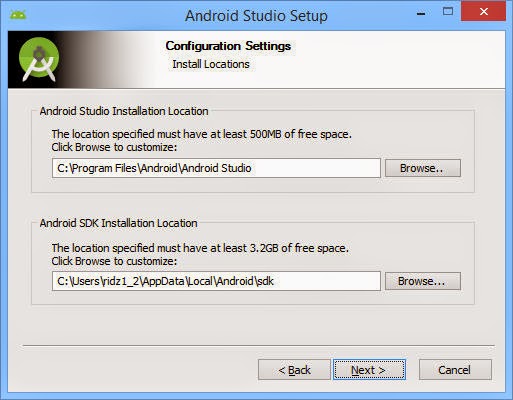Viewport: 513px width, 400px height.
Task: Click the Android SDK path field
Action: 216,281
